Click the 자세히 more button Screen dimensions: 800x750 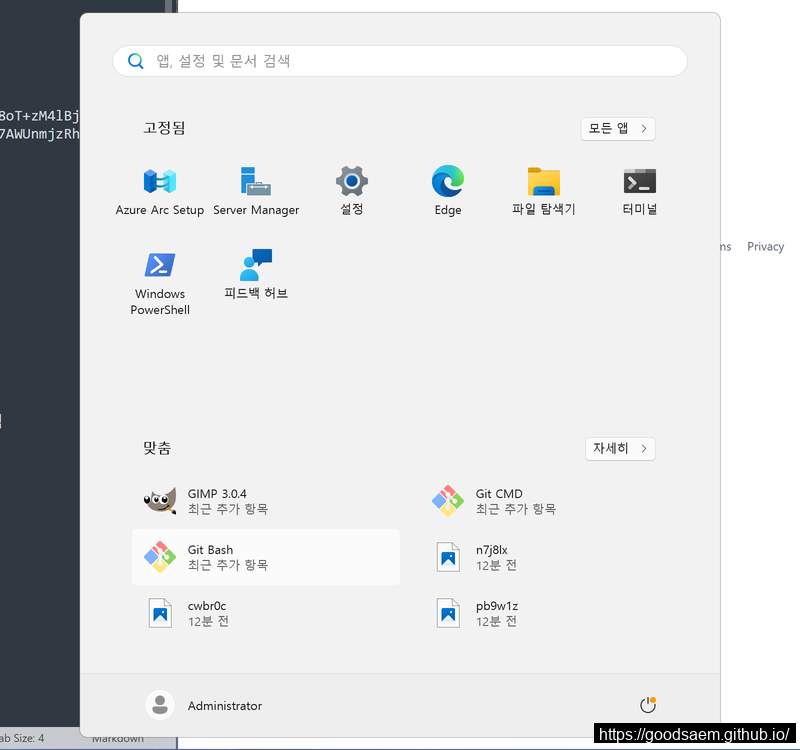point(620,448)
